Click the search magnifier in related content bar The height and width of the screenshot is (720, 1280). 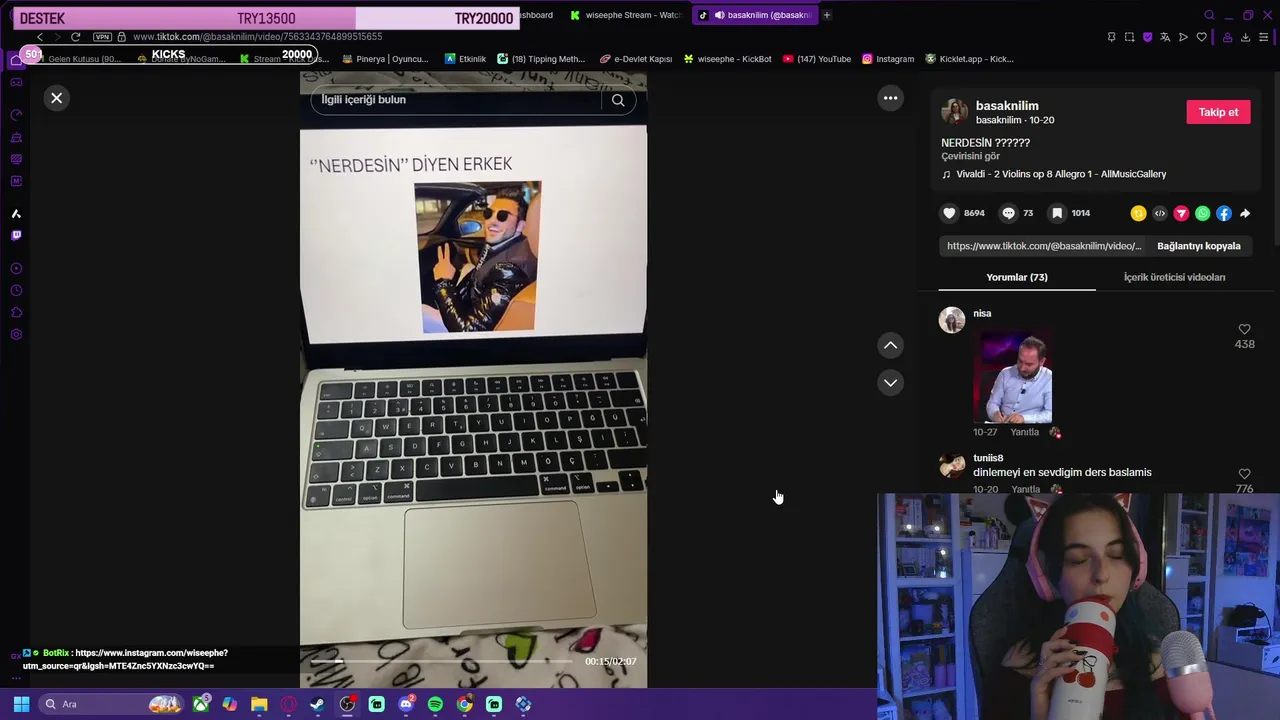[x=618, y=100]
